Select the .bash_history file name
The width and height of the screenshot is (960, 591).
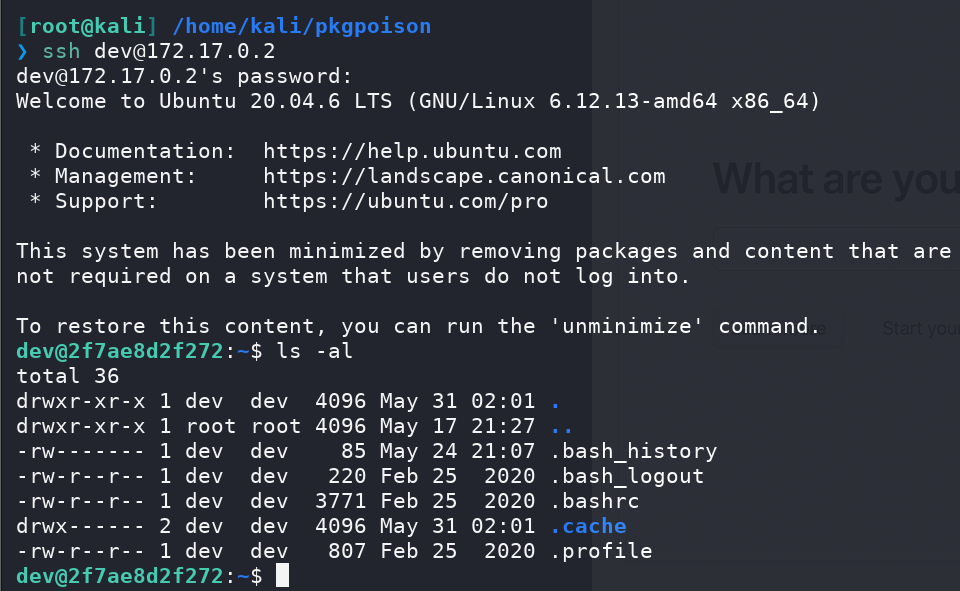click(x=633, y=451)
